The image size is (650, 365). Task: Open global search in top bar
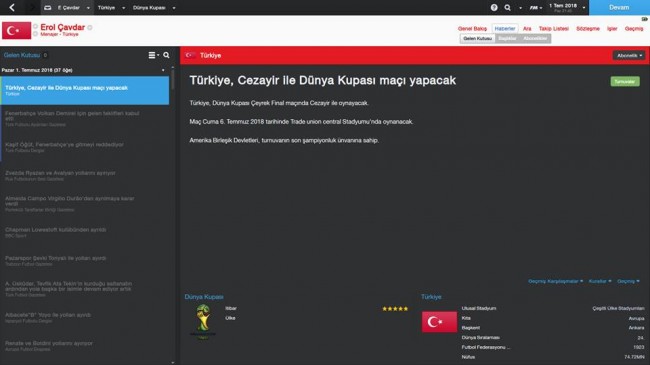point(507,7)
